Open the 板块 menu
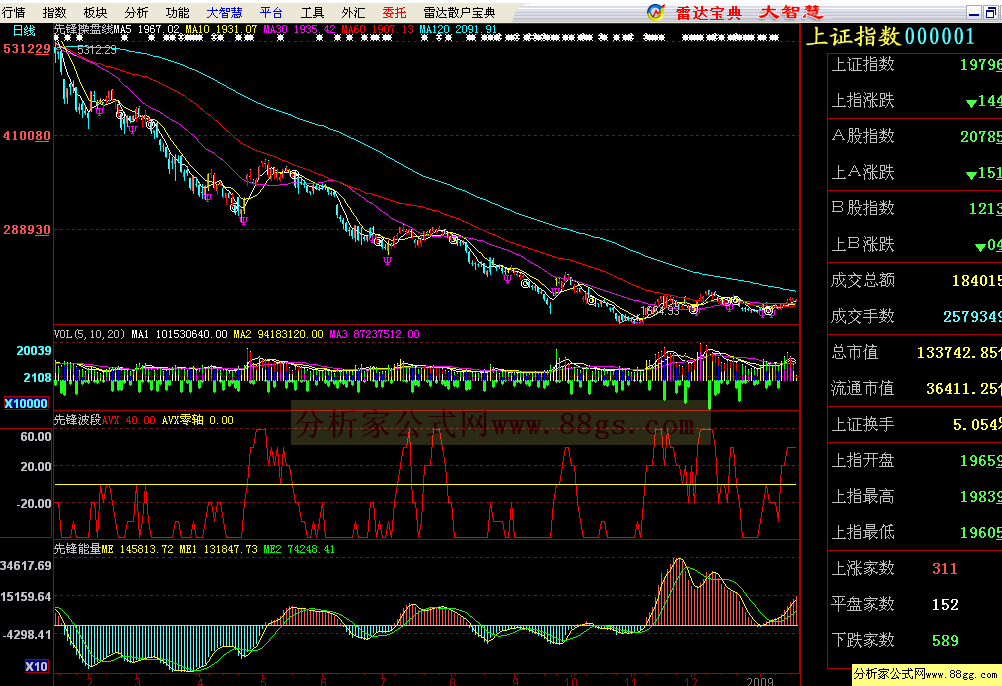The height and width of the screenshot is (686, 1002). [x=95, y=12]
